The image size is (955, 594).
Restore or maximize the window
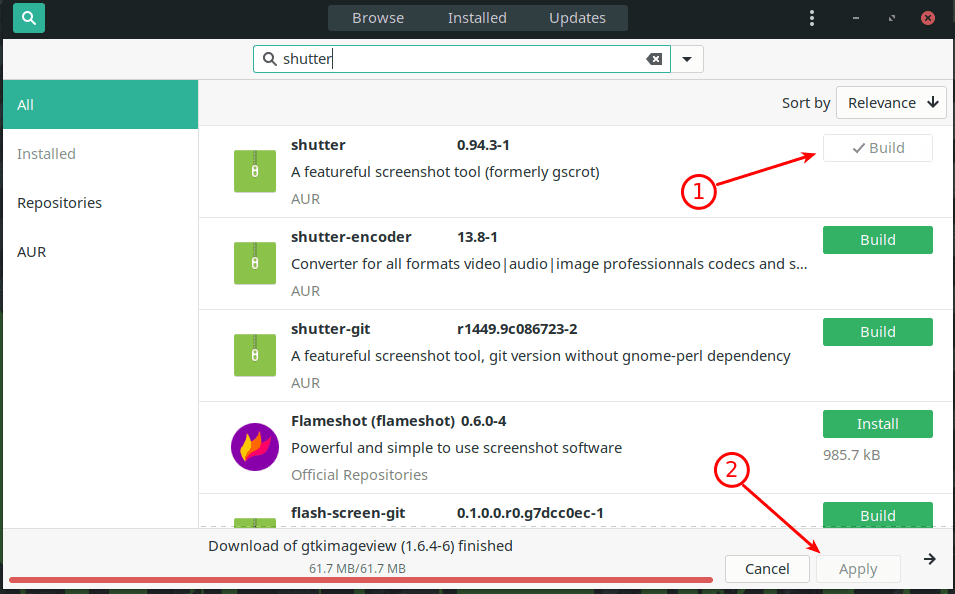[892, 18]
